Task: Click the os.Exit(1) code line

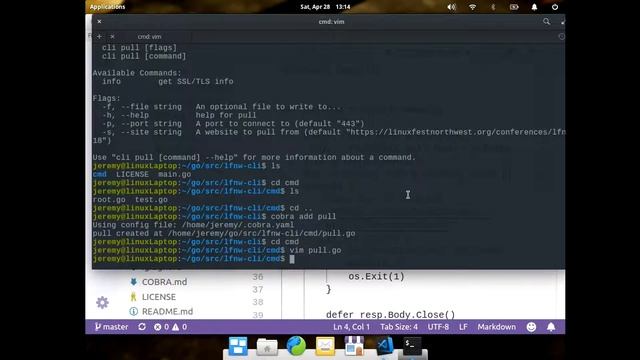Action: [376, 276]
